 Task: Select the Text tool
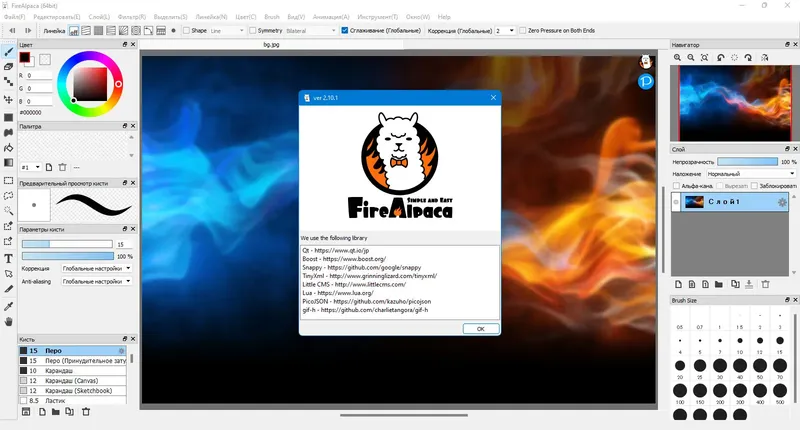(8, 259)
